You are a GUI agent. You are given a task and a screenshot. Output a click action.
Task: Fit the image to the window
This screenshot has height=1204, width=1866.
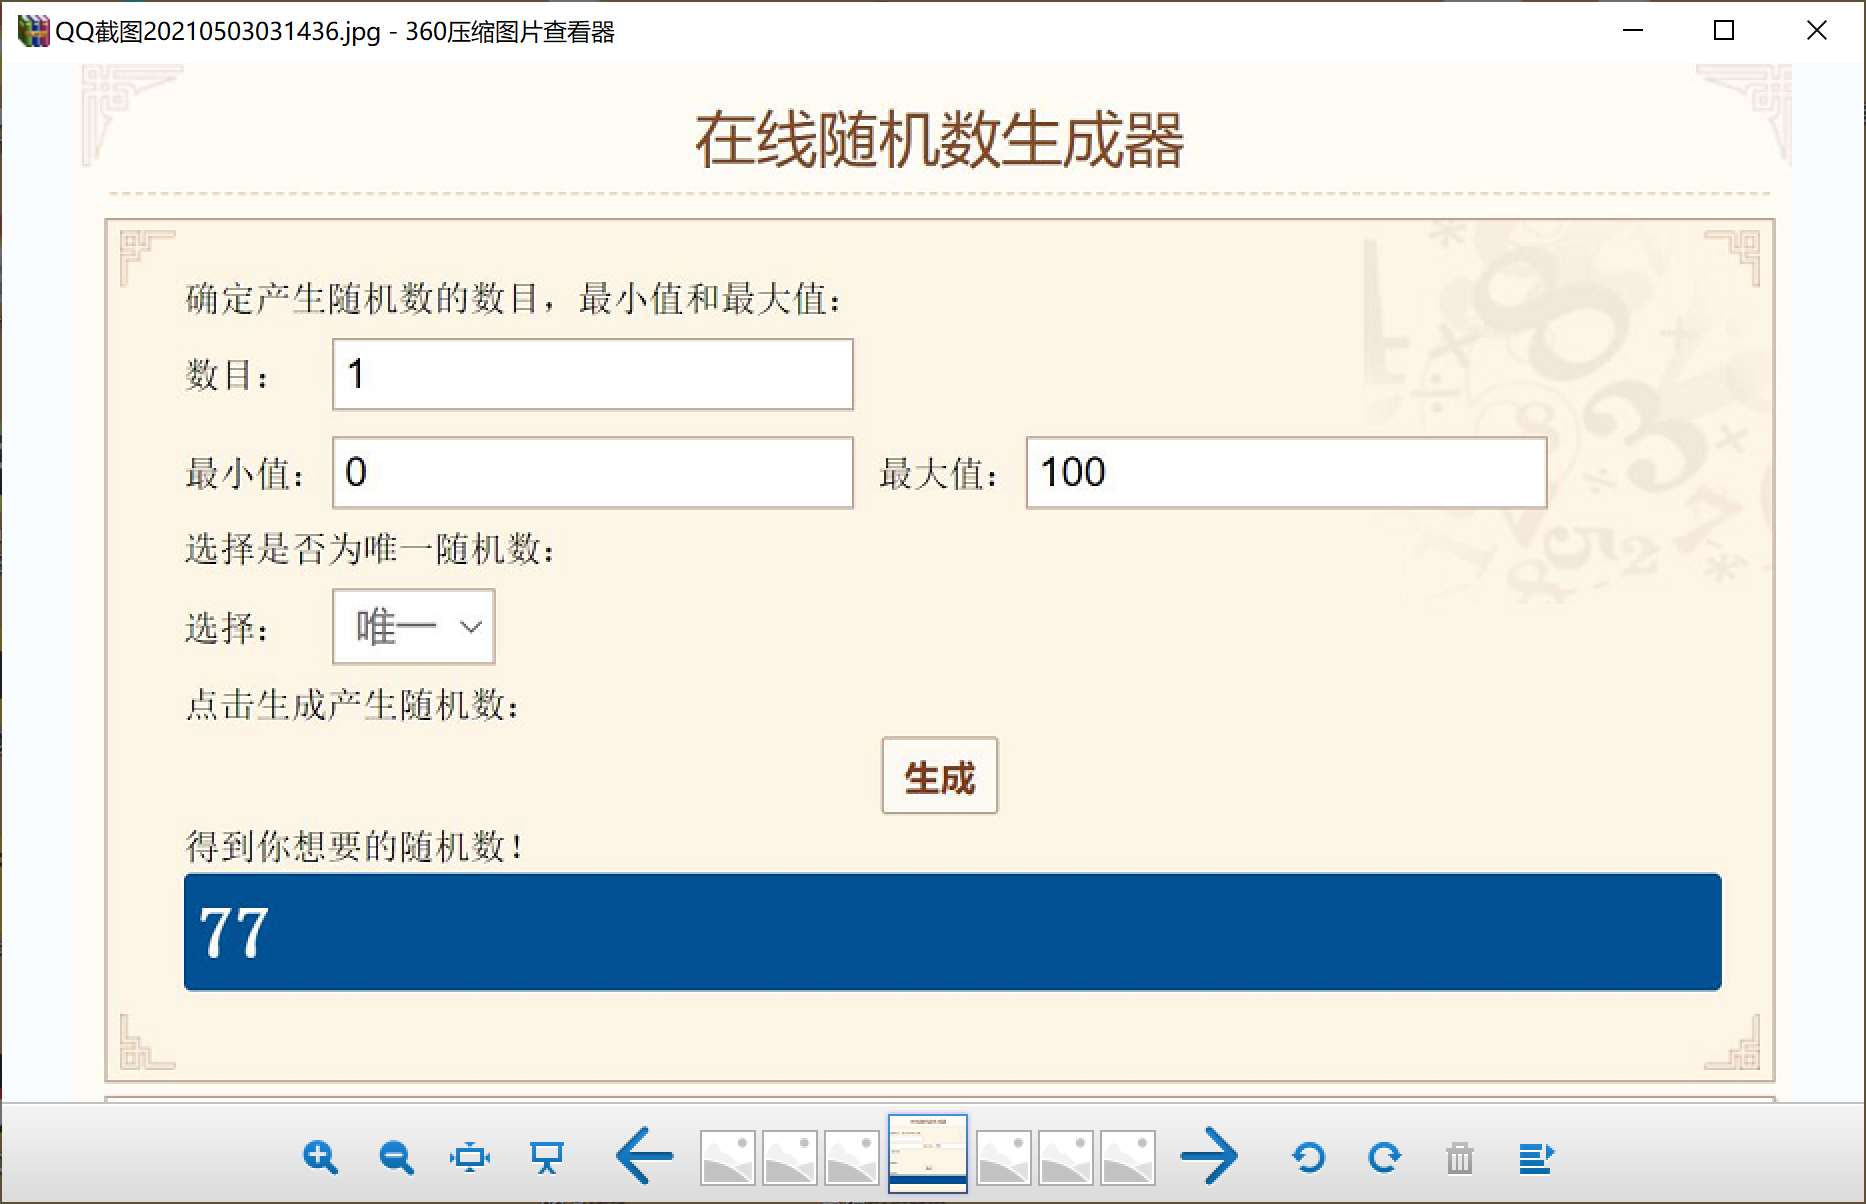[x=470, y=1157]
